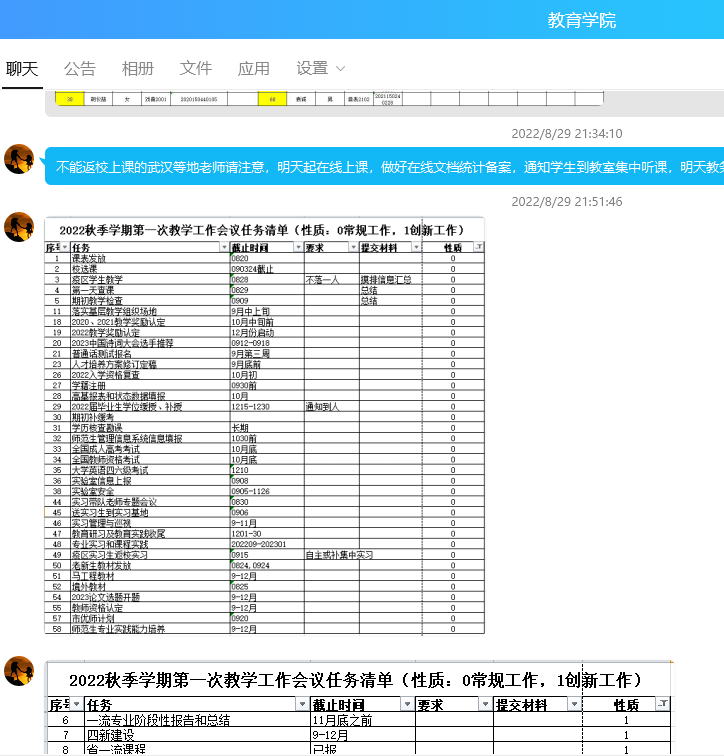Click 截止时间 filter arrow in bottom spreadsheet image
The height and width of the screenshot is (756, 724).
pyautogui.click(x=407, y=705)
